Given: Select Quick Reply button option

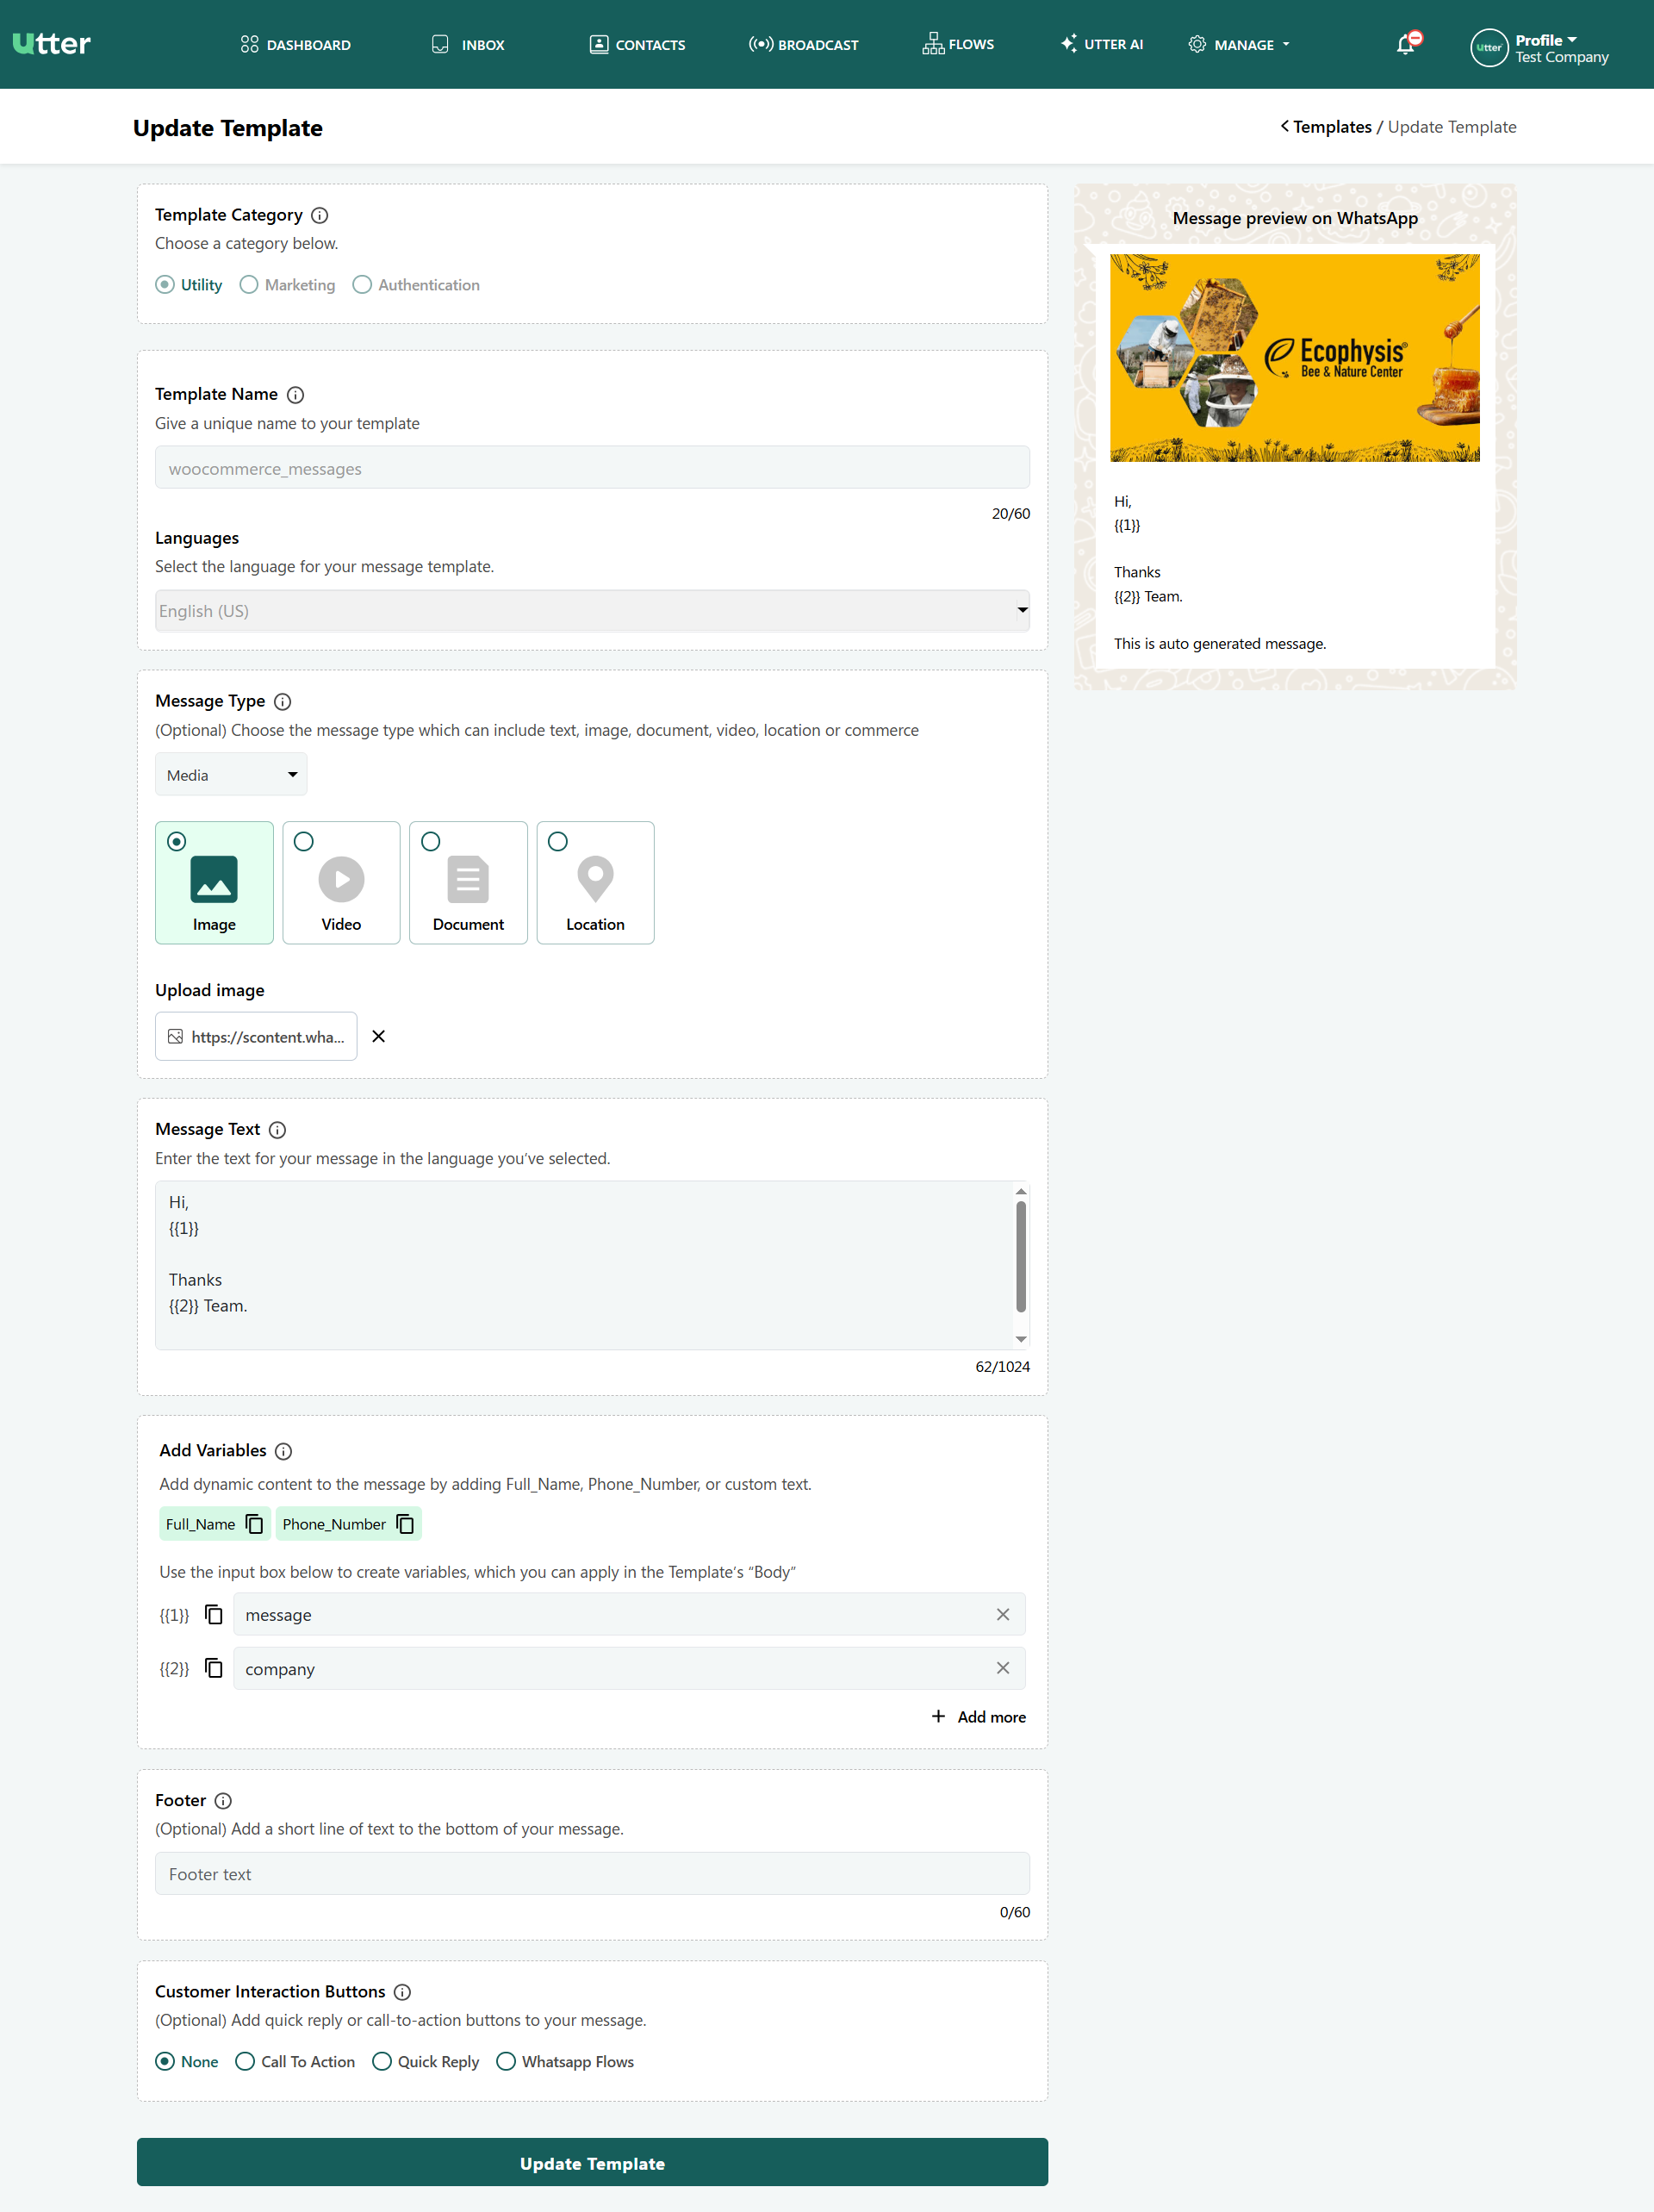Looking at the screenshot, I should (382, 2062).
